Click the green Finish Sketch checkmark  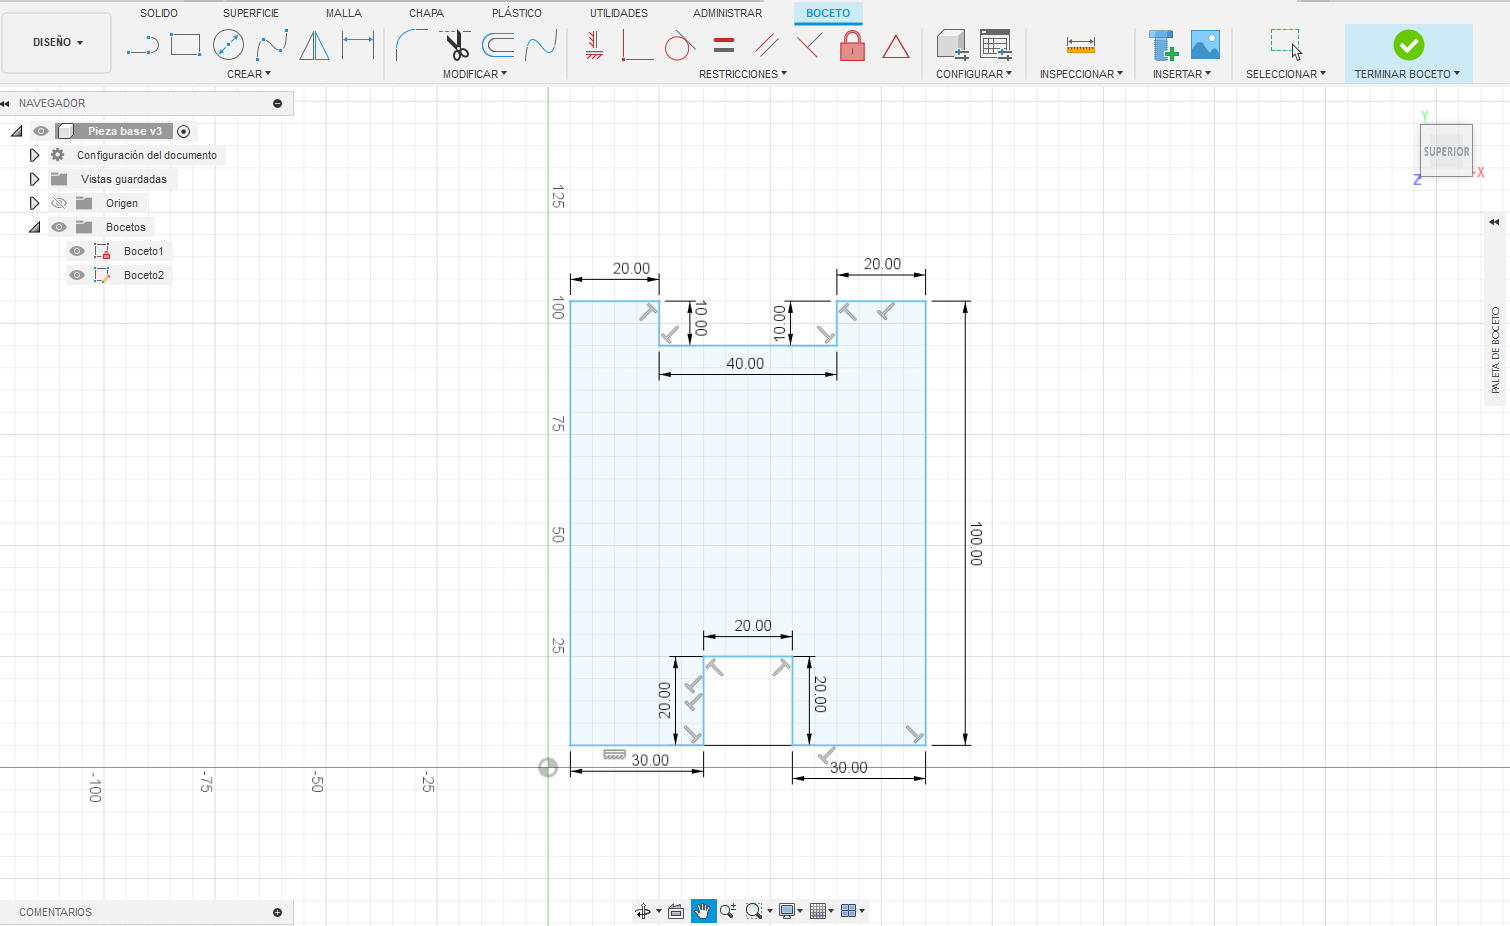pyautogui.click(x=1408, y=45)
